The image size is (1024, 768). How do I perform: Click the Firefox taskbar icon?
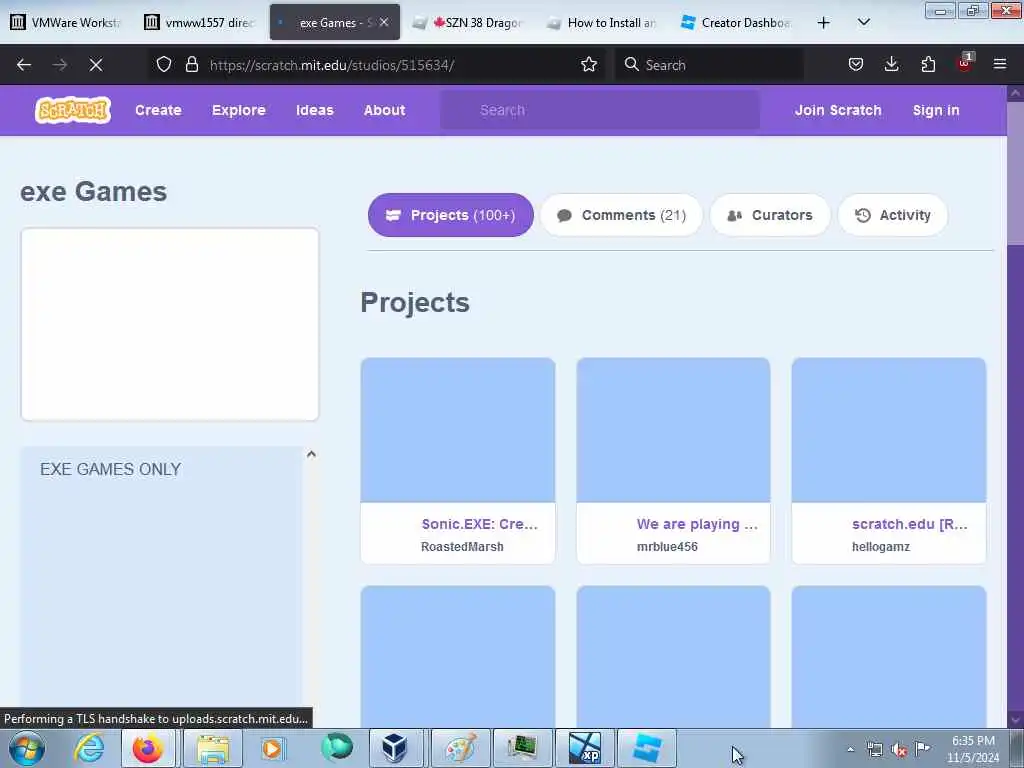click(x=148, y=748)
